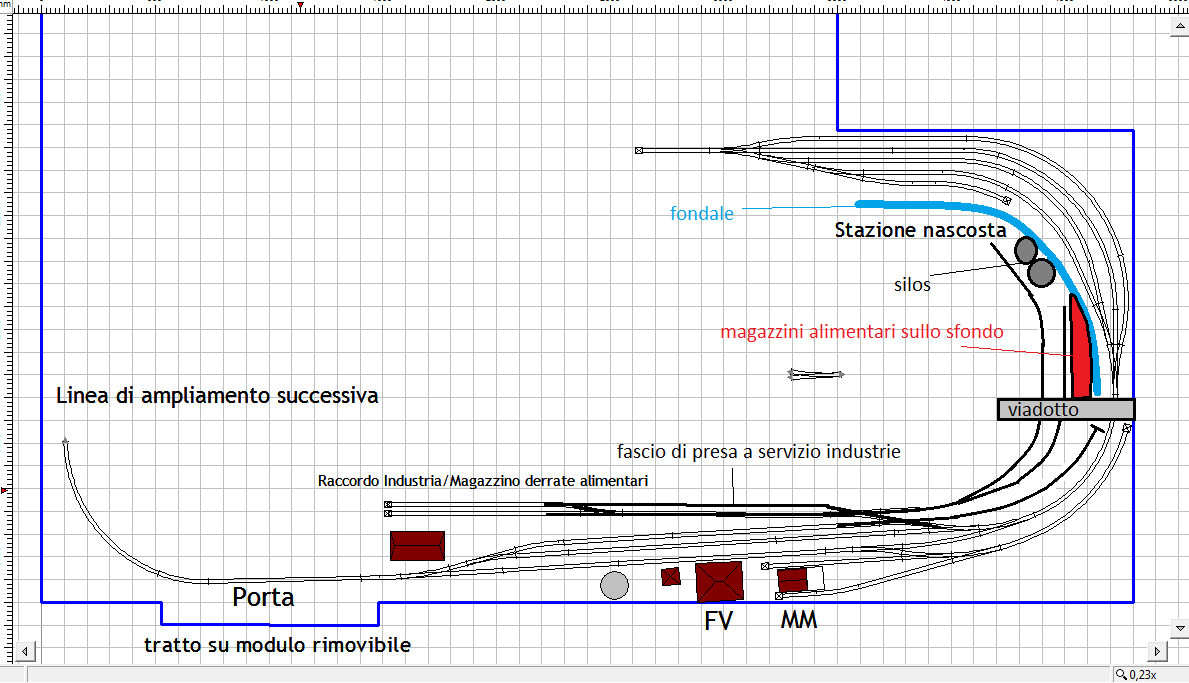Click the 'Porta' text label
The width and height of the screenshot is (1189, 683).
pyautogui.click(x=263, y=598)
